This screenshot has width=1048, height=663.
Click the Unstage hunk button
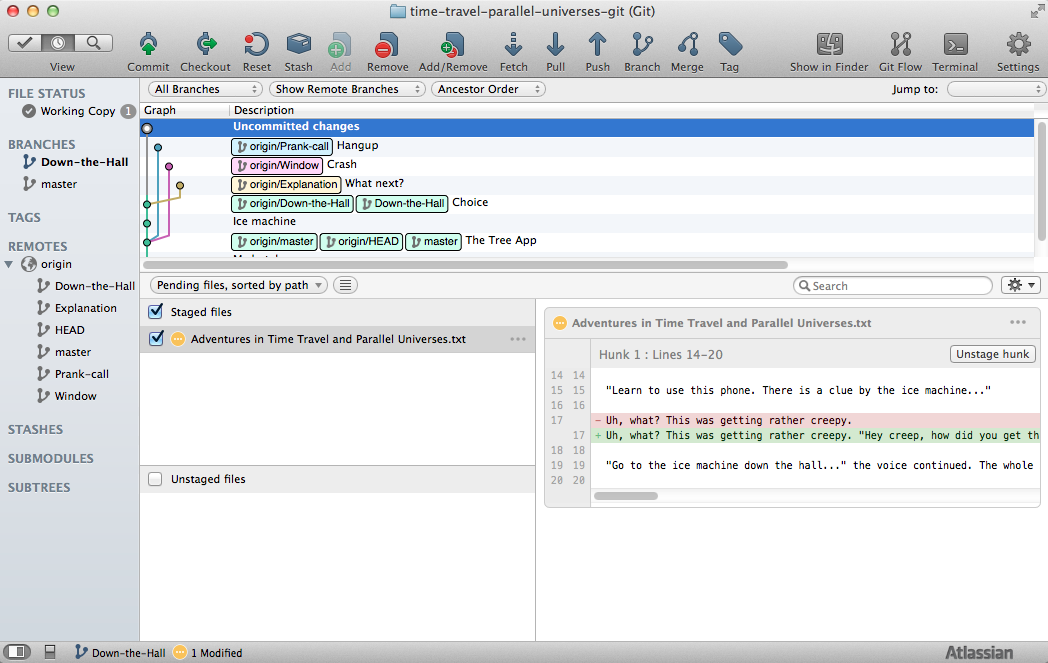pos(993,354)
